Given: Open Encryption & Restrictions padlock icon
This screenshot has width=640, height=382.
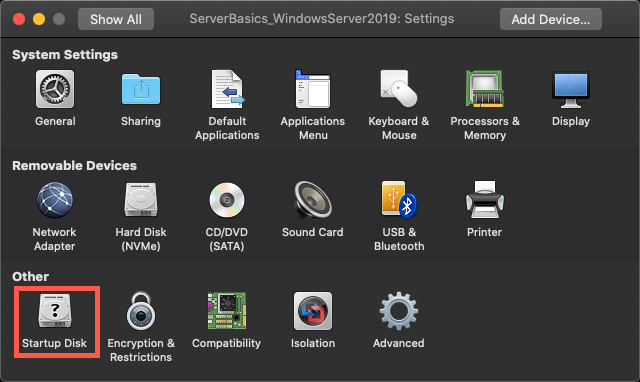Looking at the screenshot, I should tap(141, 311).
